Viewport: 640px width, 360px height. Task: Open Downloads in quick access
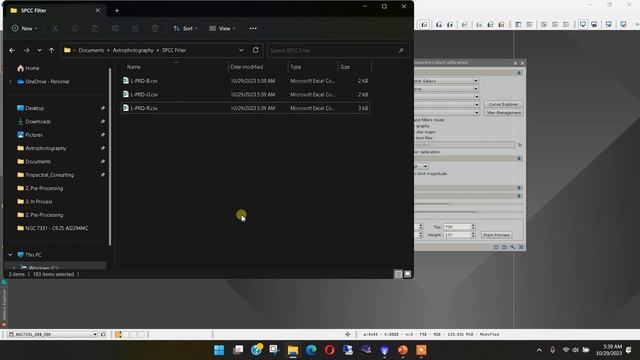pos(34,122)
